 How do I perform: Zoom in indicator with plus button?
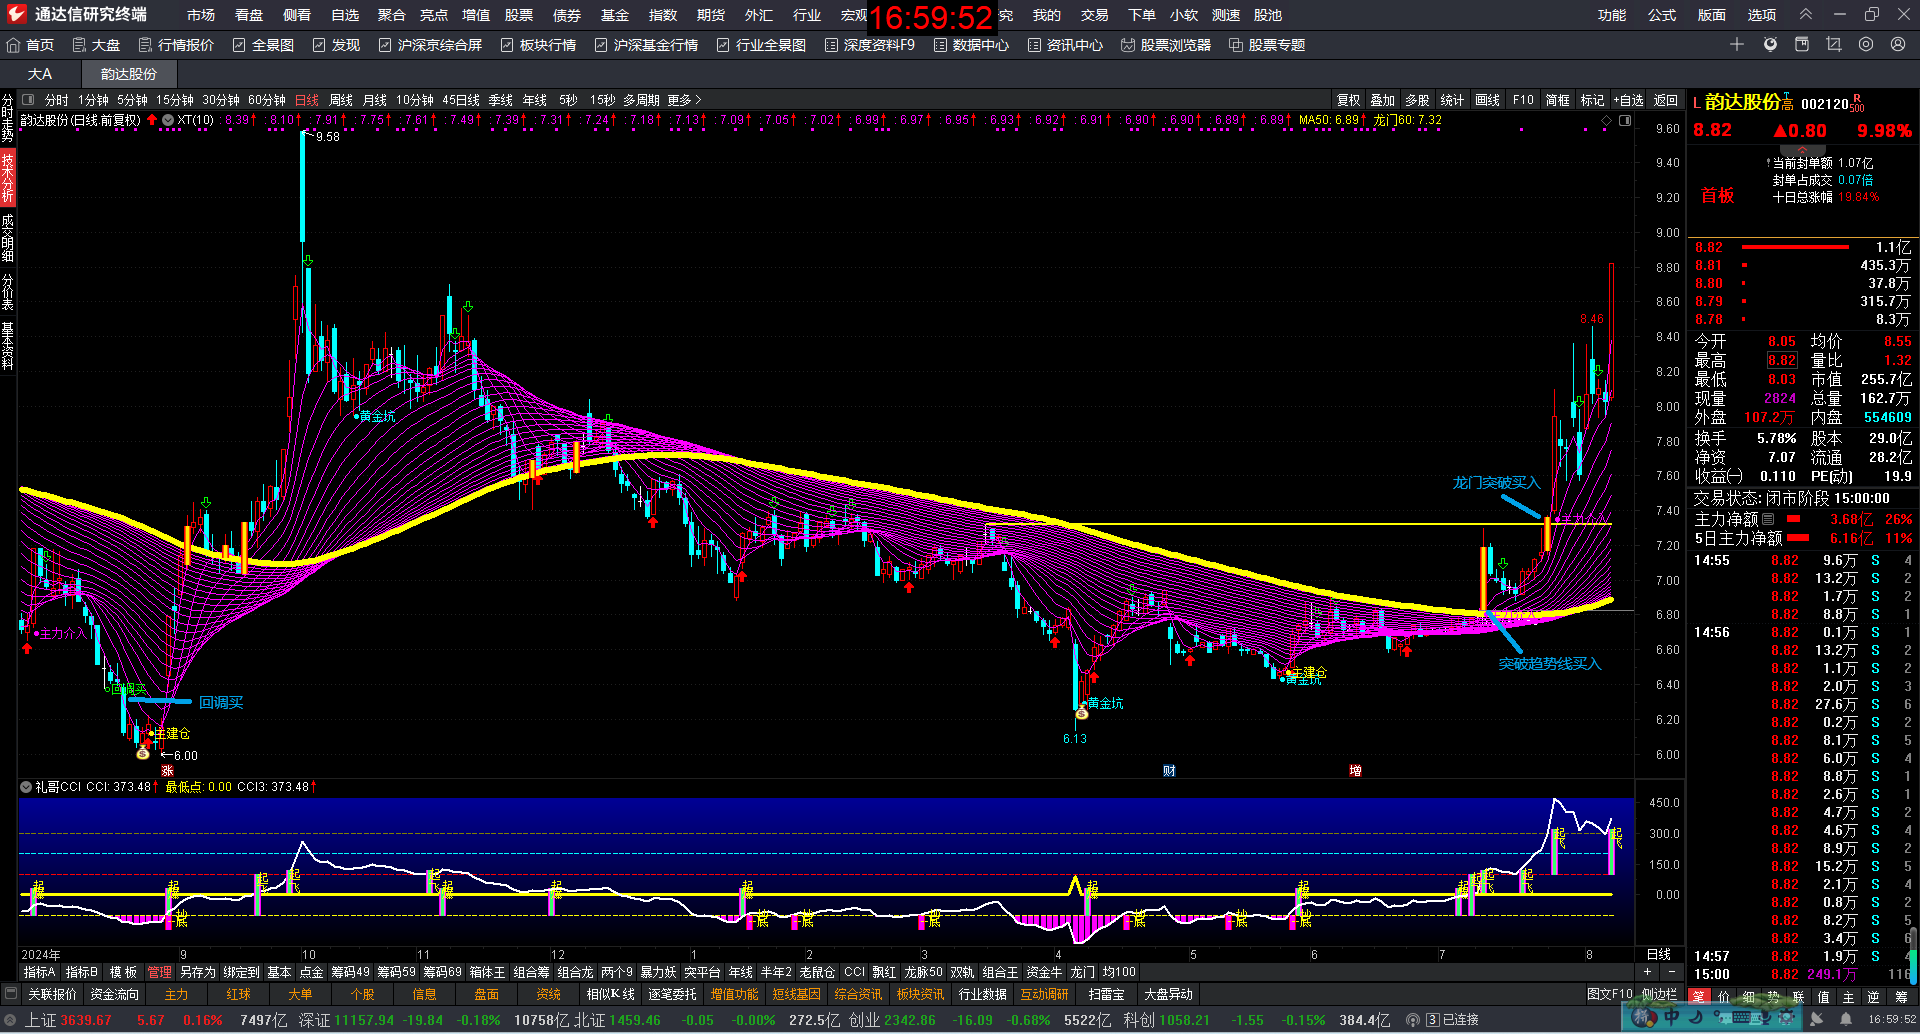pyautogui.click(x=1647, y=972)
